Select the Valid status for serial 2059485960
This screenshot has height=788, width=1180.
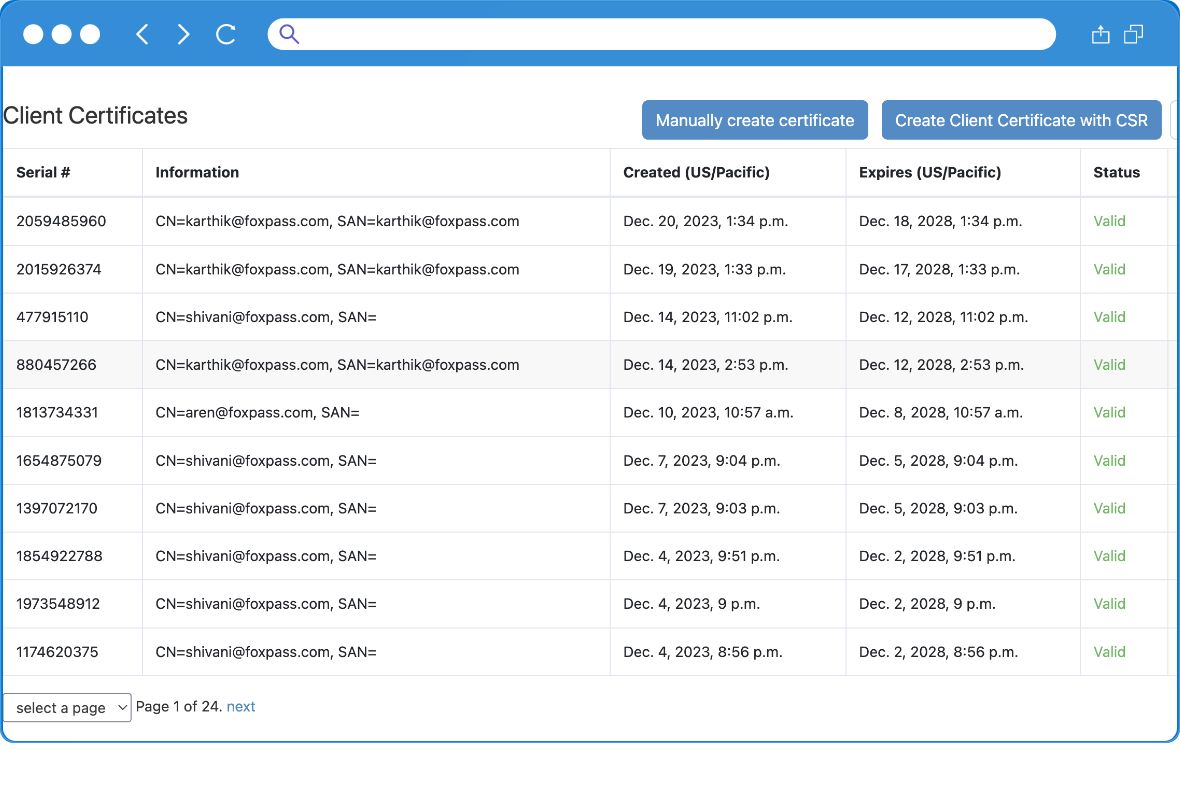click(x=1109, y=221)
